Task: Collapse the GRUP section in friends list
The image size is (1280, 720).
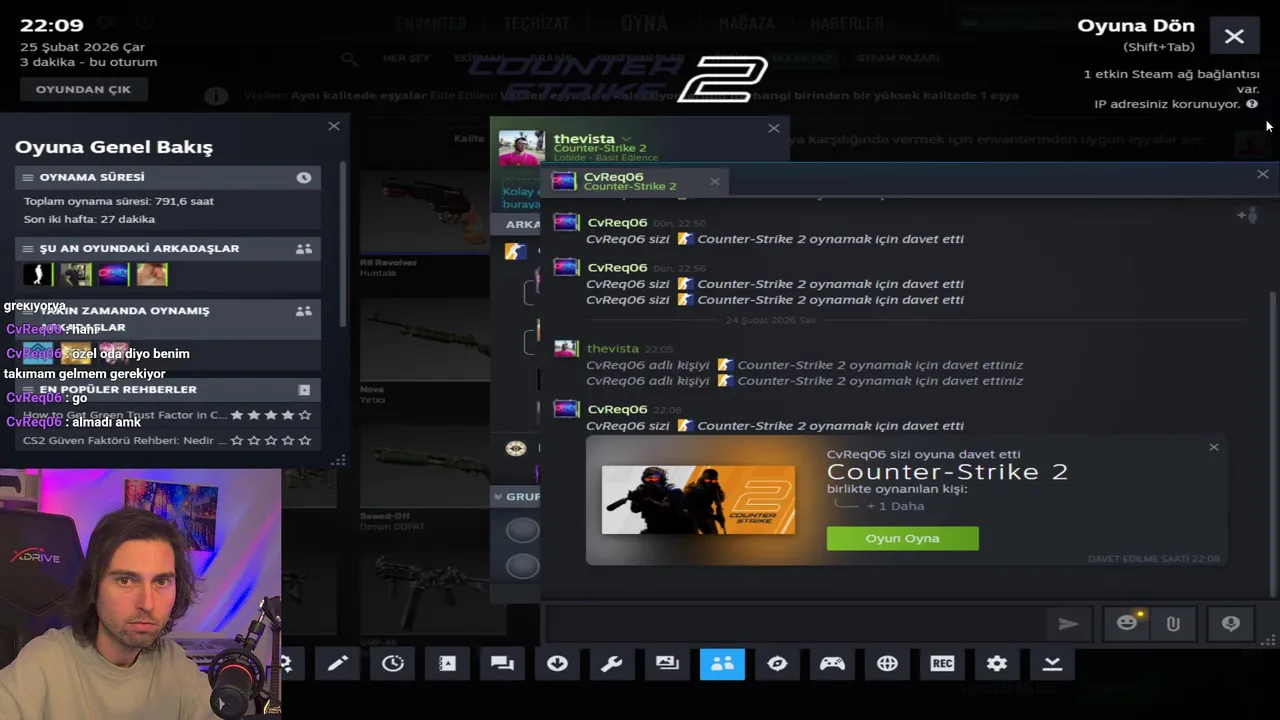Action: pos(498,496)
